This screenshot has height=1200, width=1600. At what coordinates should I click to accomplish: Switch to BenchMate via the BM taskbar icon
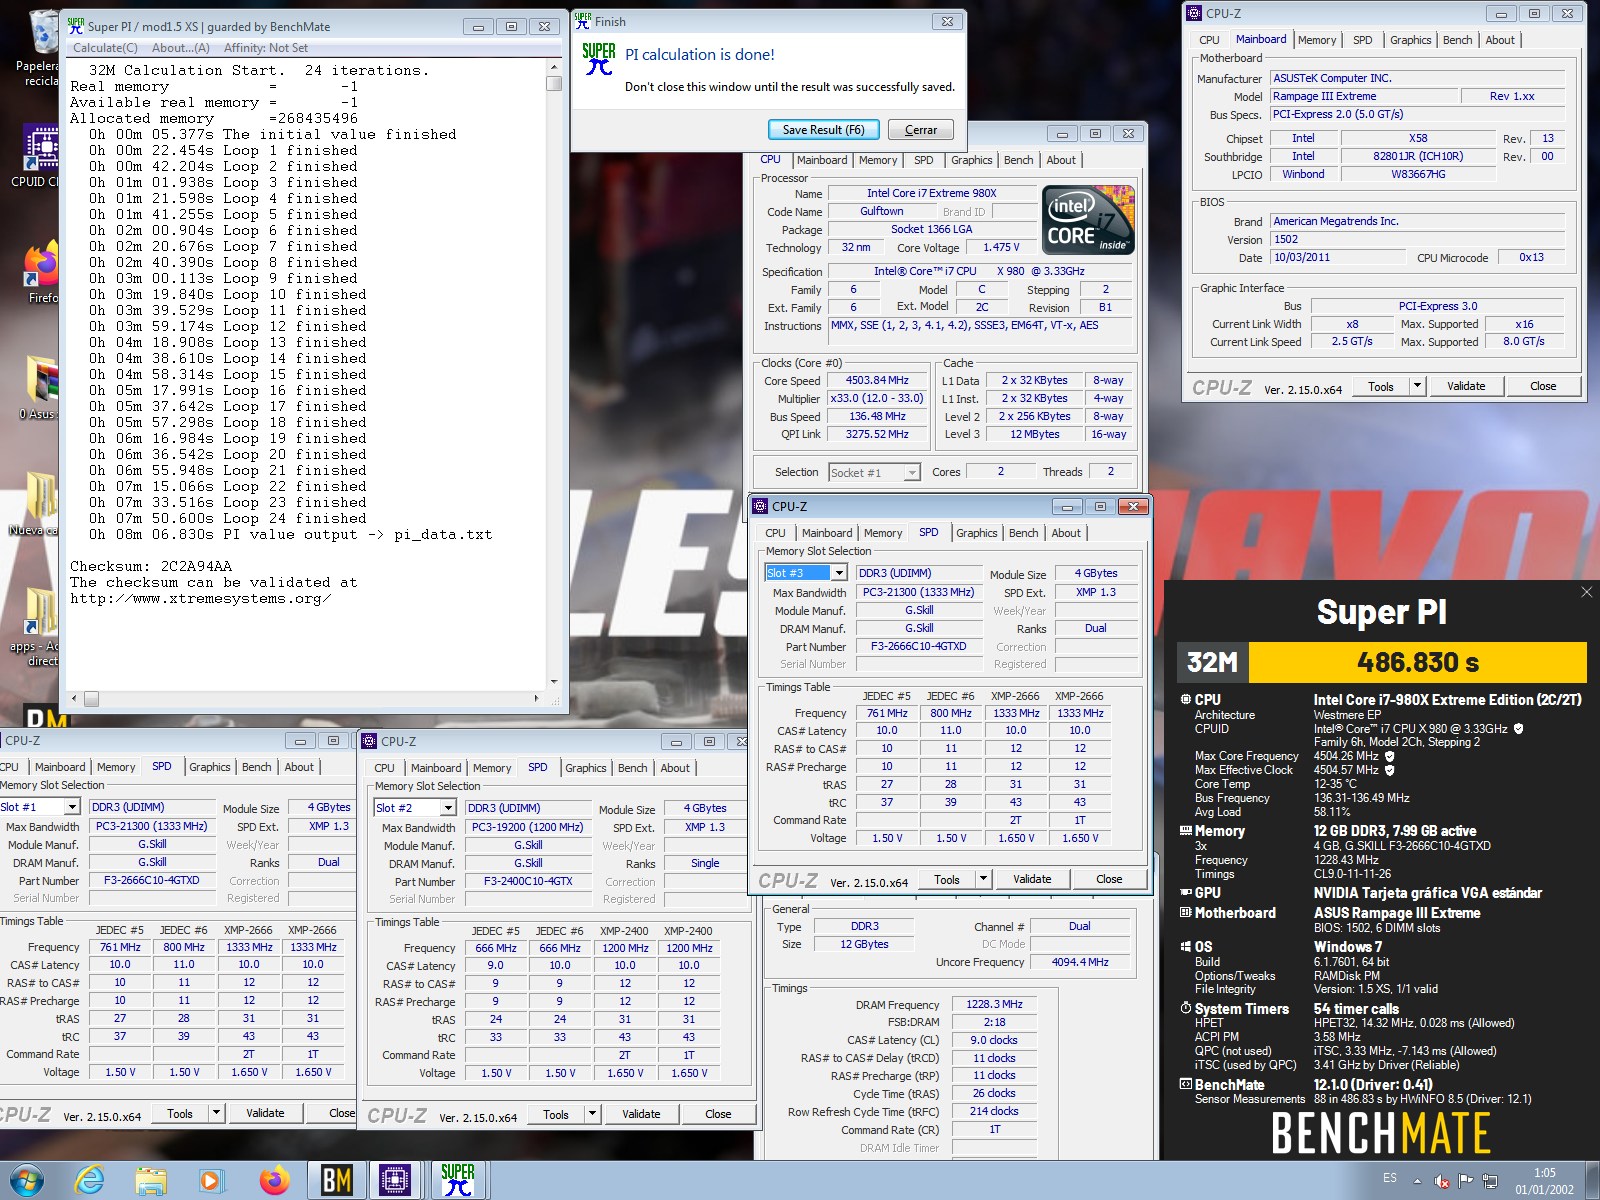click(x=336, y=1181)
